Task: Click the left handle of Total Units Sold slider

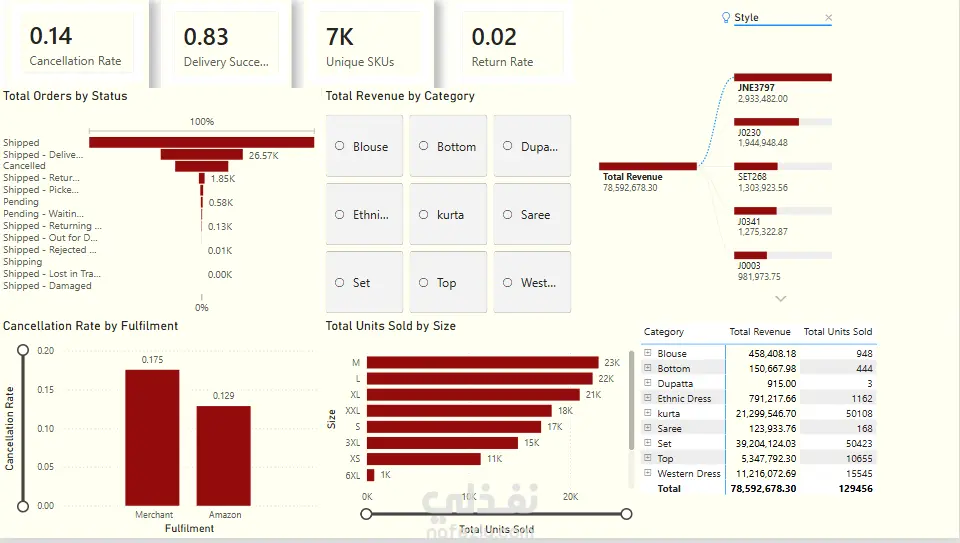Action: pos(366,514)
